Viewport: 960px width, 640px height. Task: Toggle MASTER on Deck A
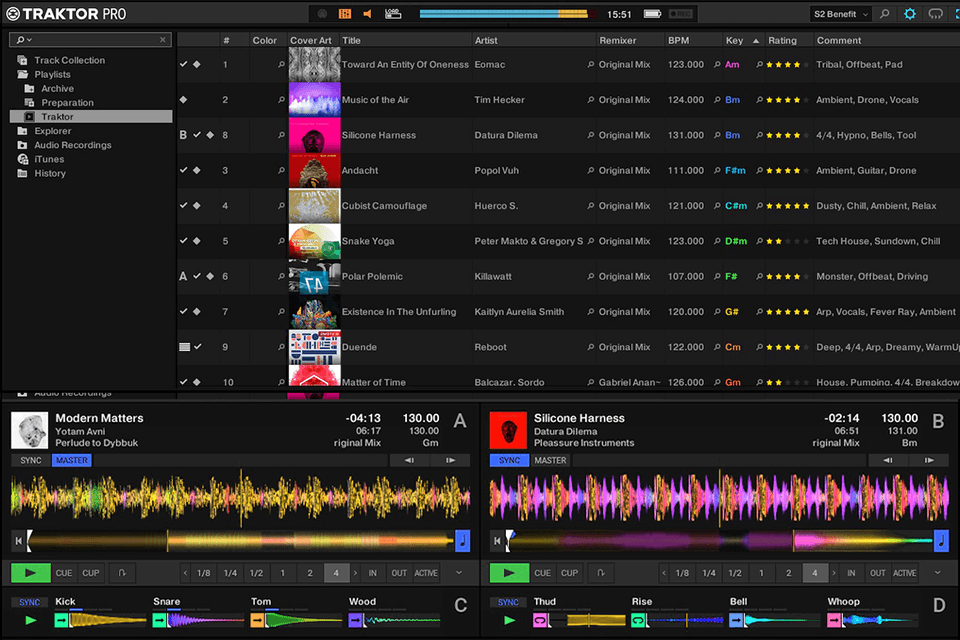[72, 460]
